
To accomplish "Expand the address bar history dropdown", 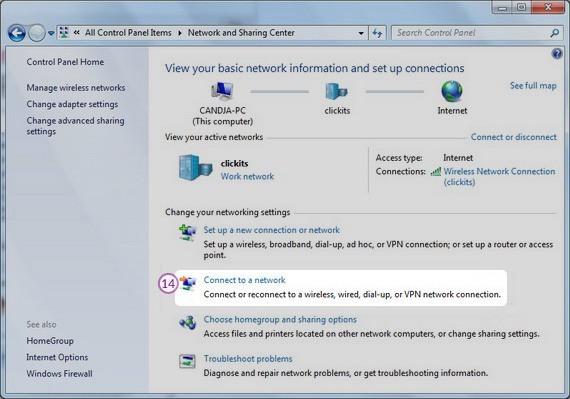I will pos(361,33).
